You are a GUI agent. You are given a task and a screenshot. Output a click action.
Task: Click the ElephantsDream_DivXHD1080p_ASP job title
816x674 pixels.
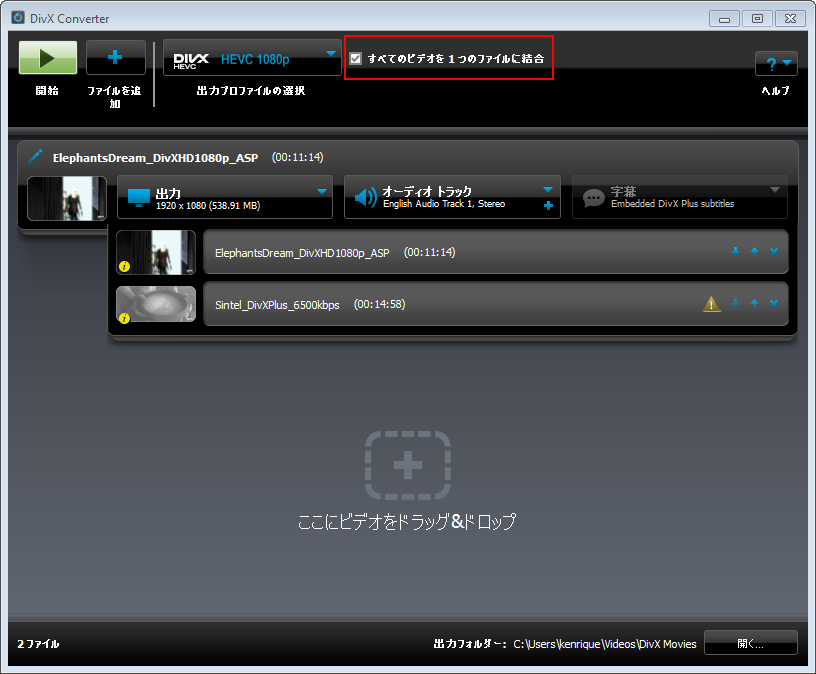(x=155, y=158)
